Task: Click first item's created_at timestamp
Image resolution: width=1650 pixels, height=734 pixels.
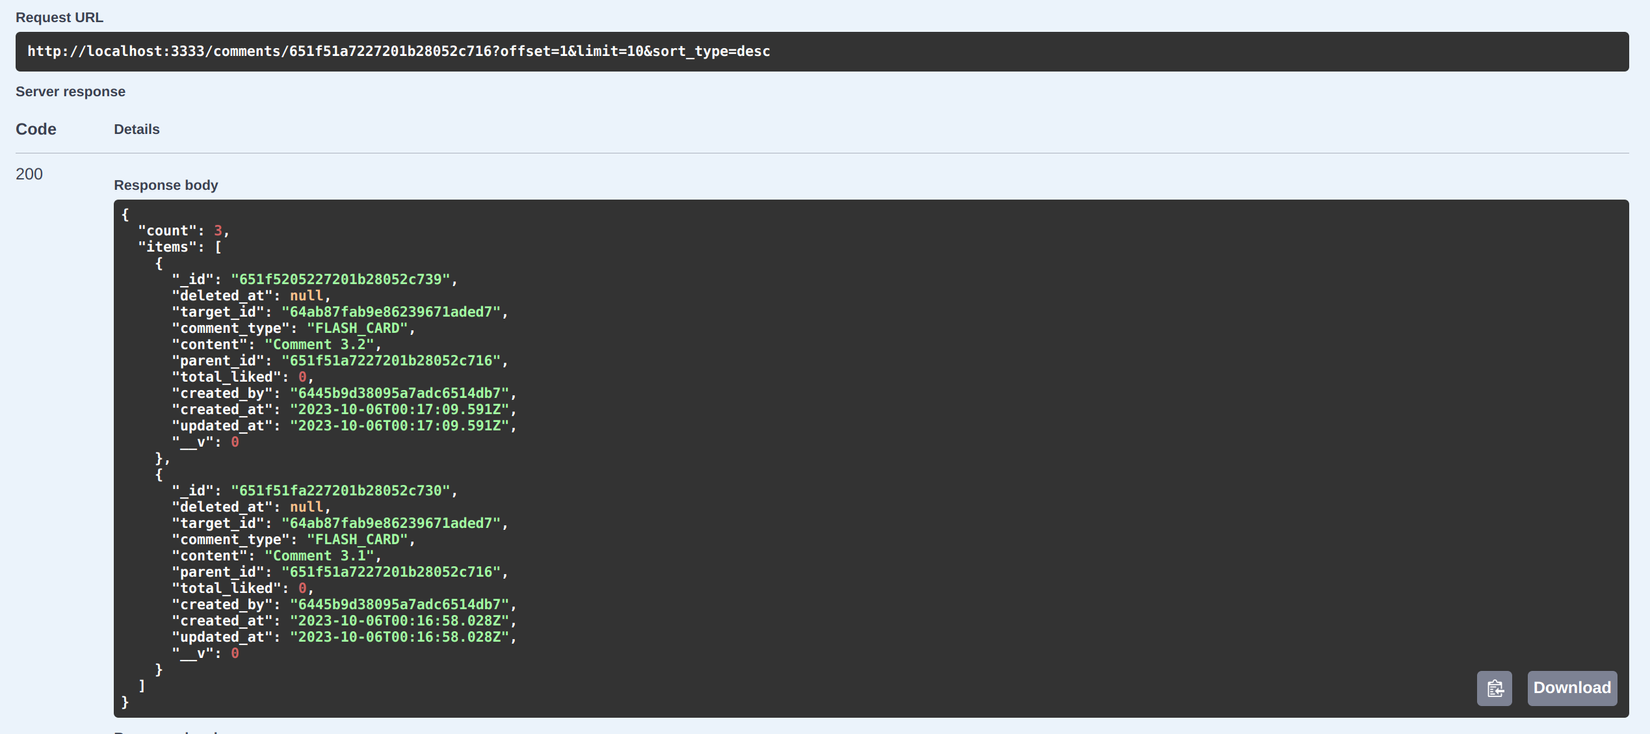Action: [x=399, y=409]
